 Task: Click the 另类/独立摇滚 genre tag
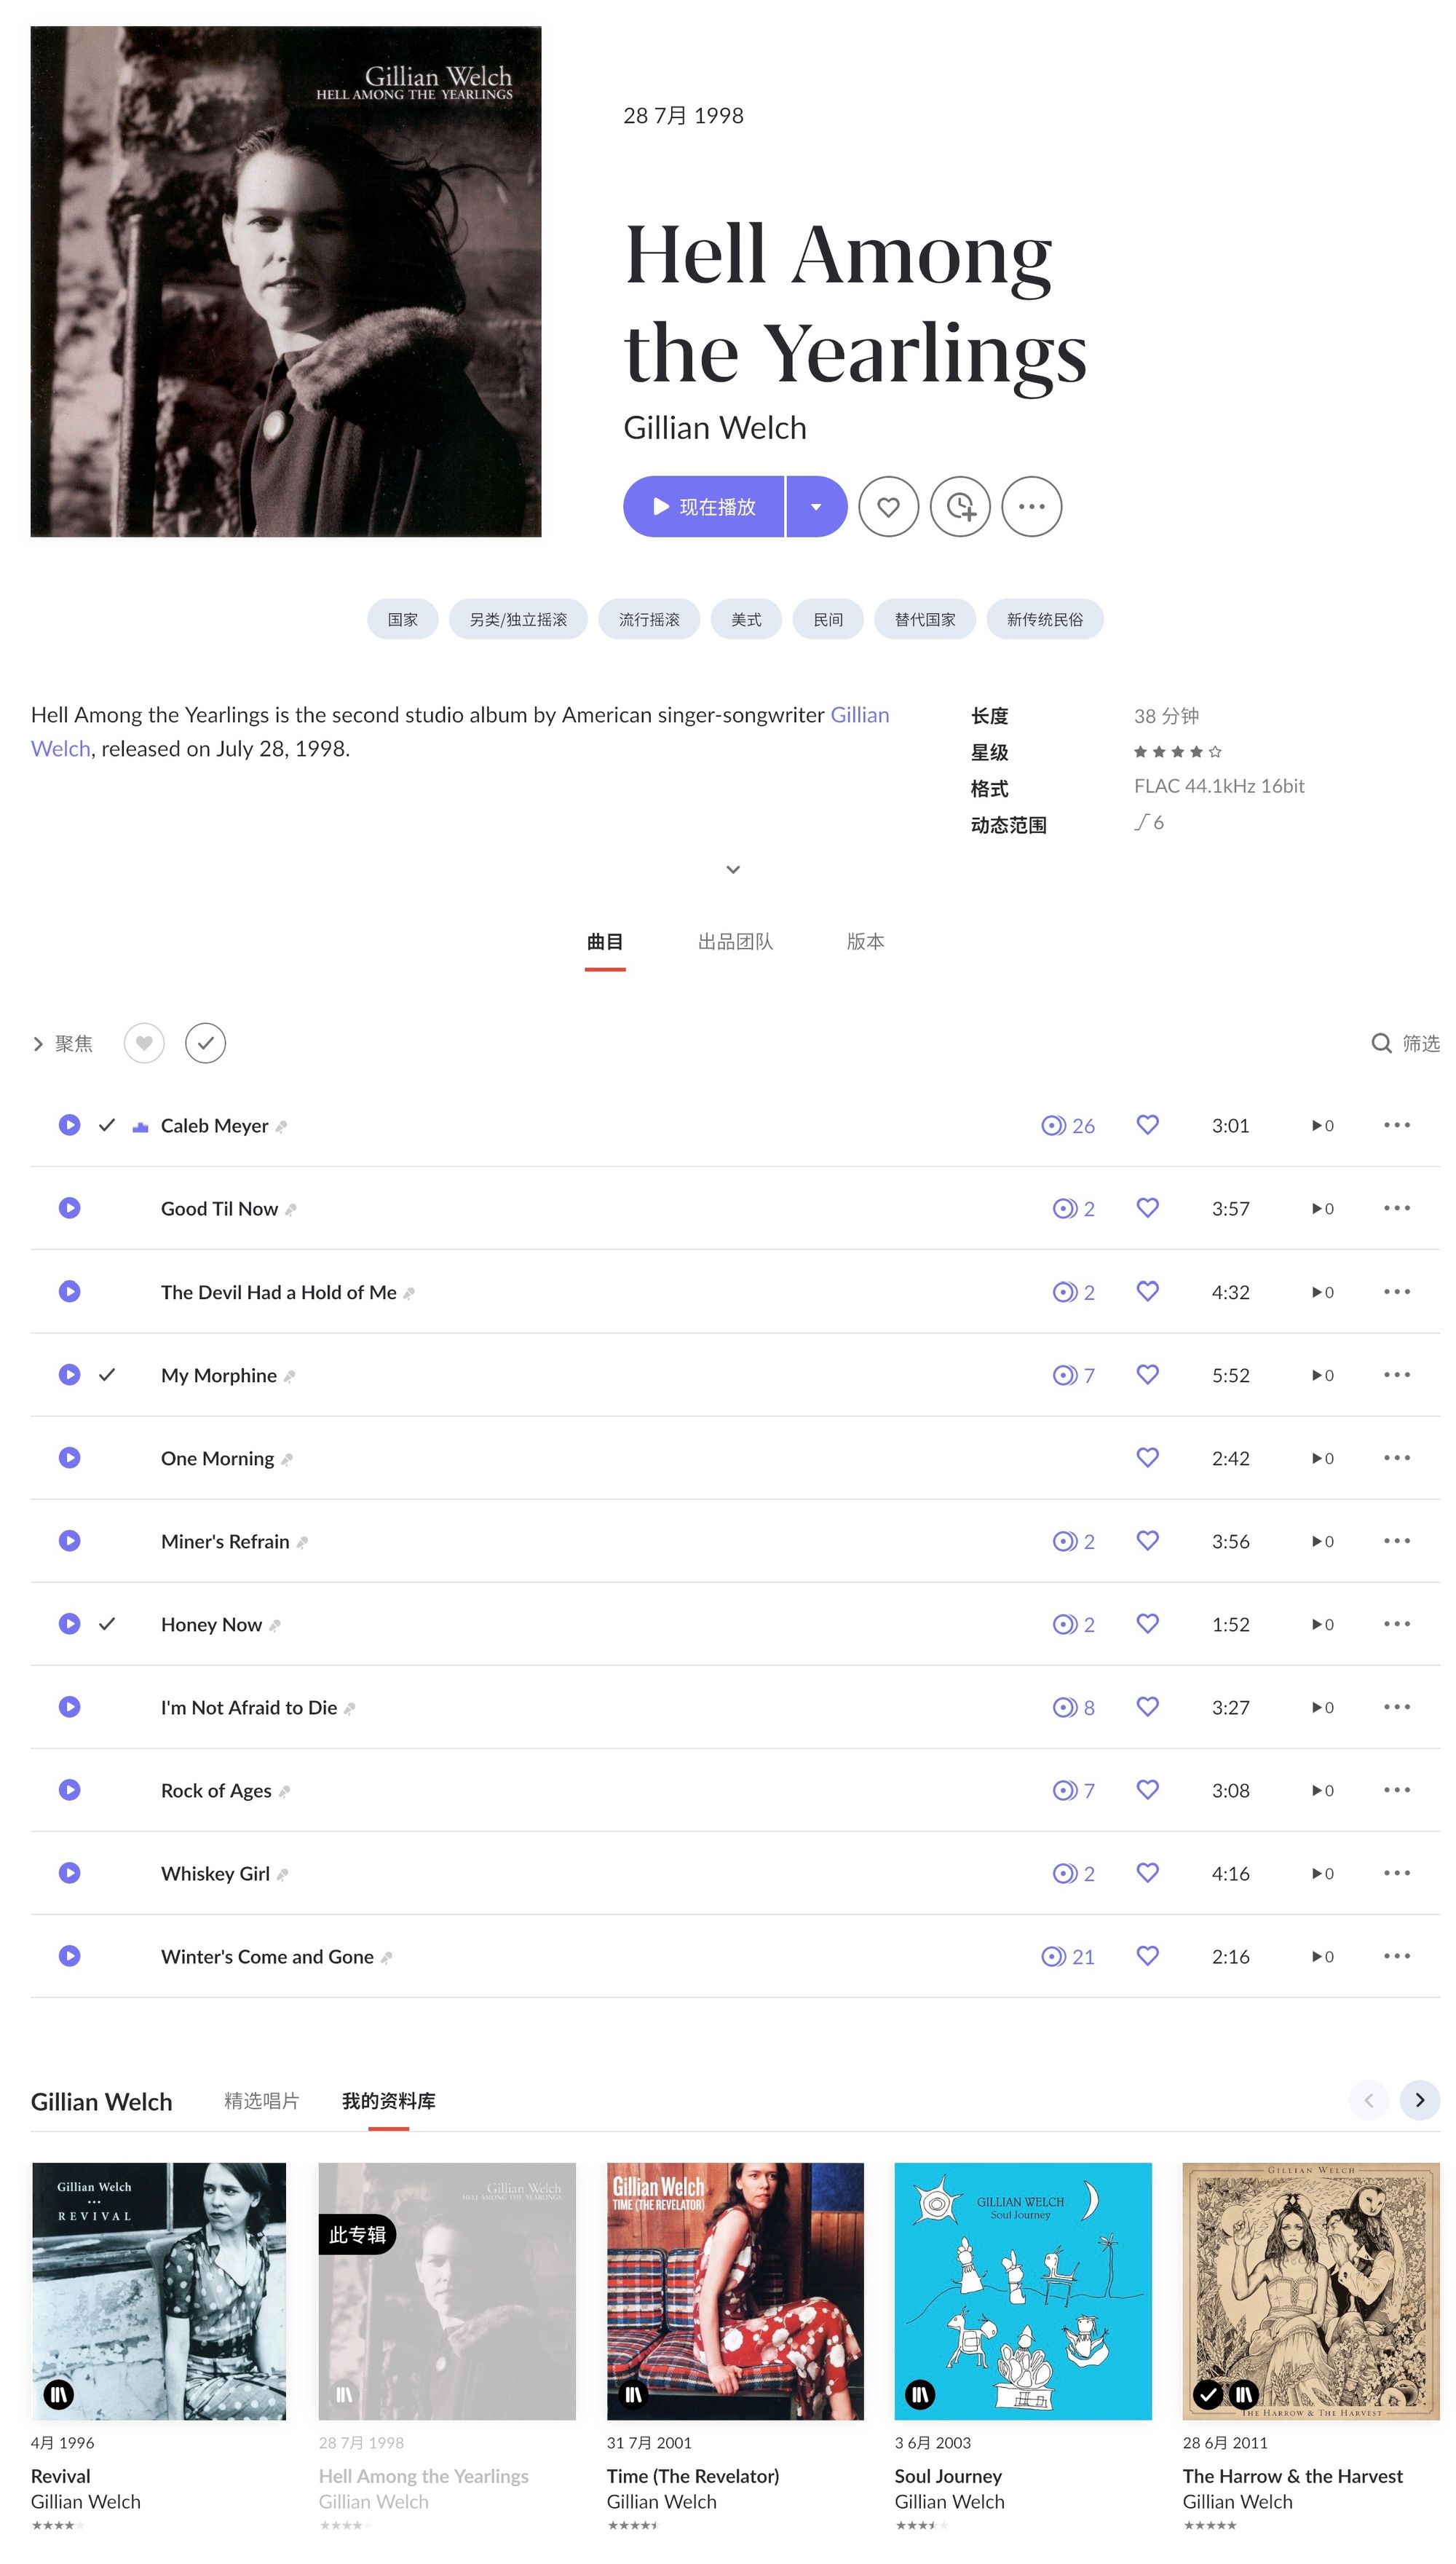pos(518,619)
